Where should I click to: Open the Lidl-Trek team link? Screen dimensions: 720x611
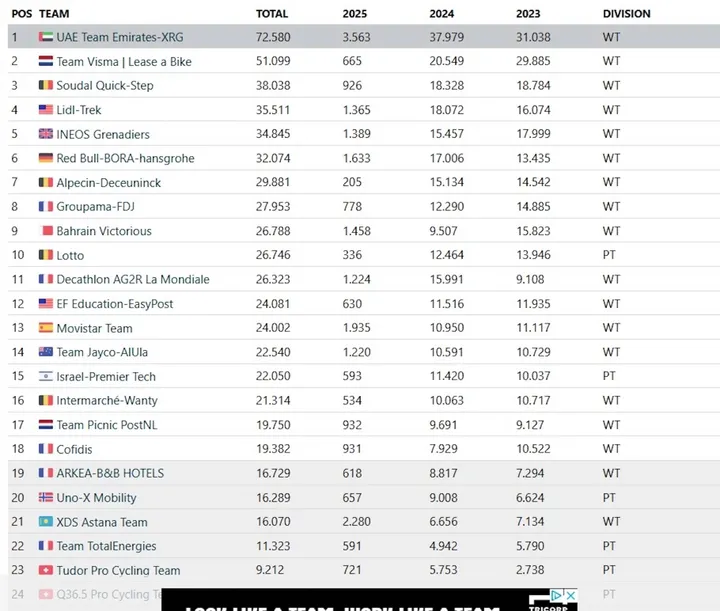coord(79,110)
